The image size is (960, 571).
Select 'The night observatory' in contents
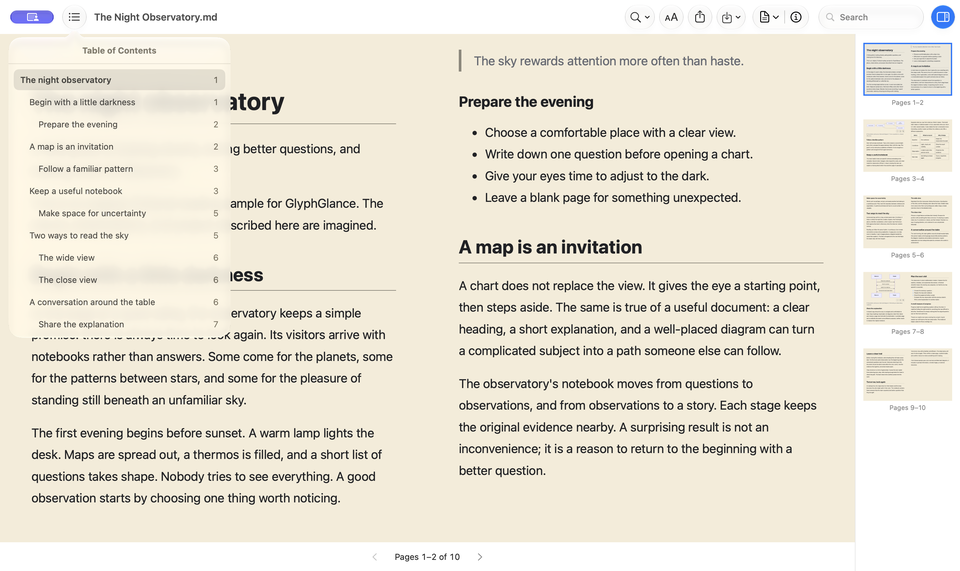119,80
